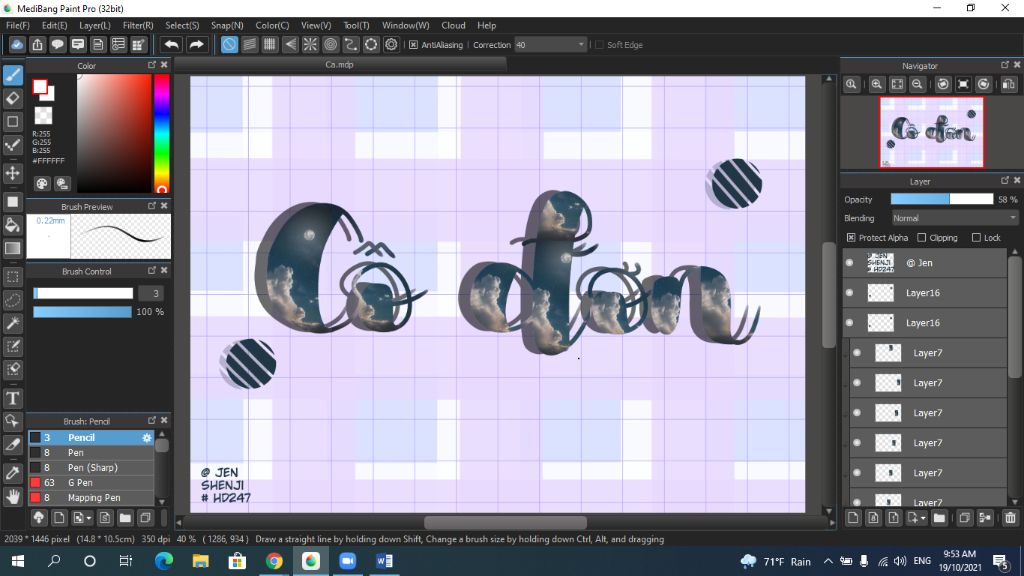
Task: Select the Lasso tool
Action: point(12,300)
